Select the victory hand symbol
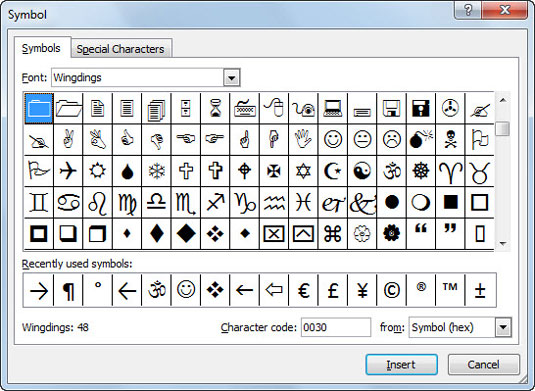This screenshot has width=535, height=391. click(68, 139)
